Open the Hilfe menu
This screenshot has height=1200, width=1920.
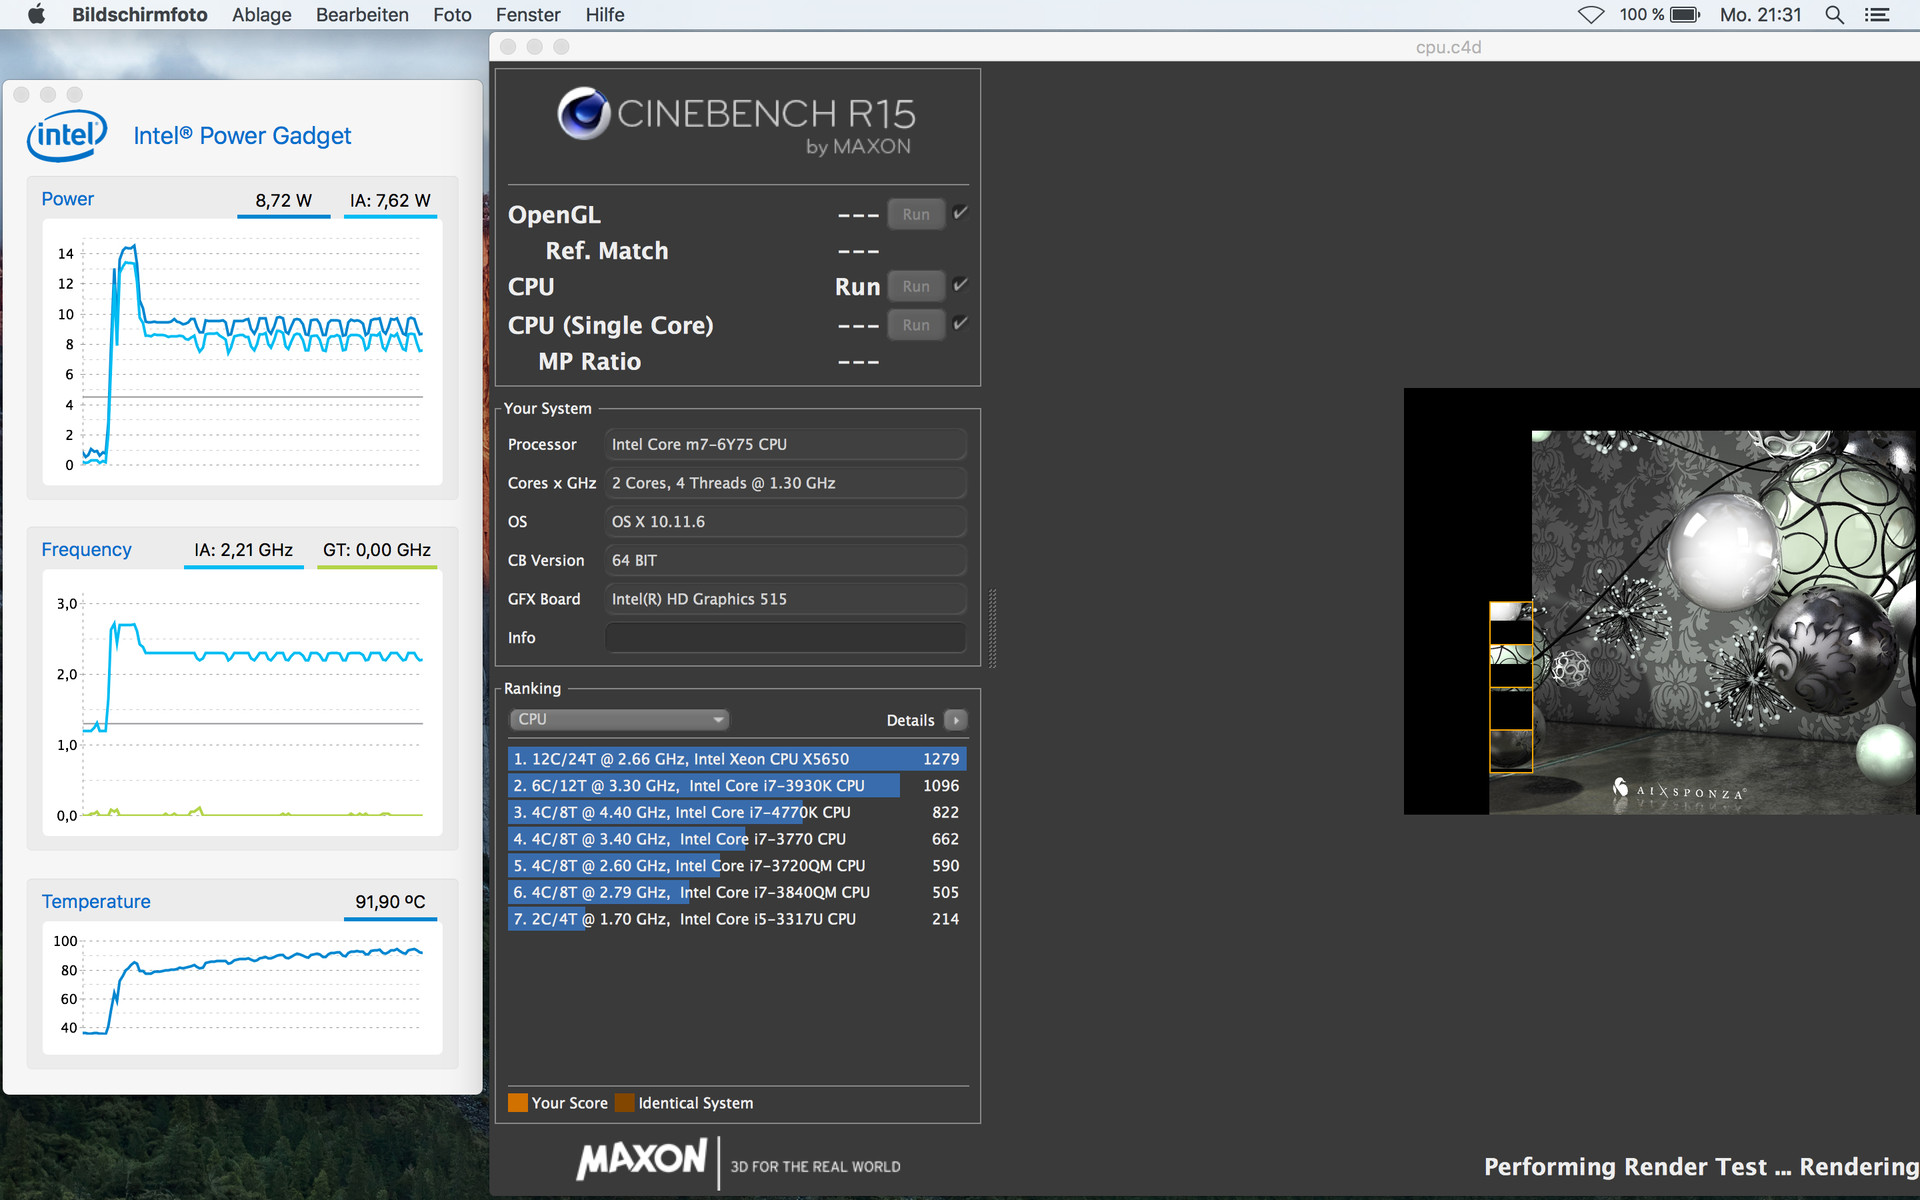(x=605, y=14)
